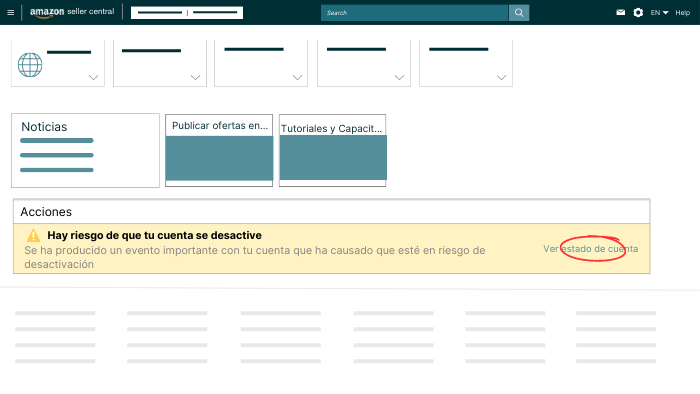
Task: Click the globe marketplace icon
Action: [30, 65]
